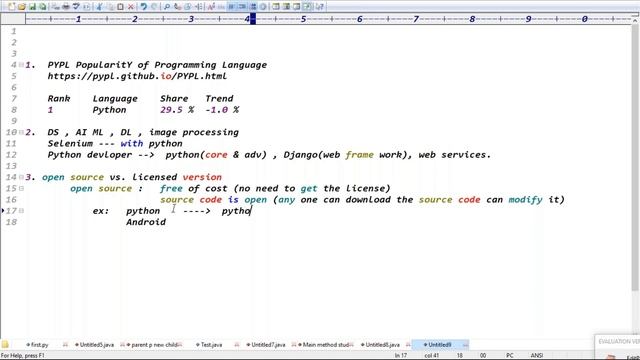Click the ANSI encoding indicator in status bar
640x360 pixels.
point(536,356)
